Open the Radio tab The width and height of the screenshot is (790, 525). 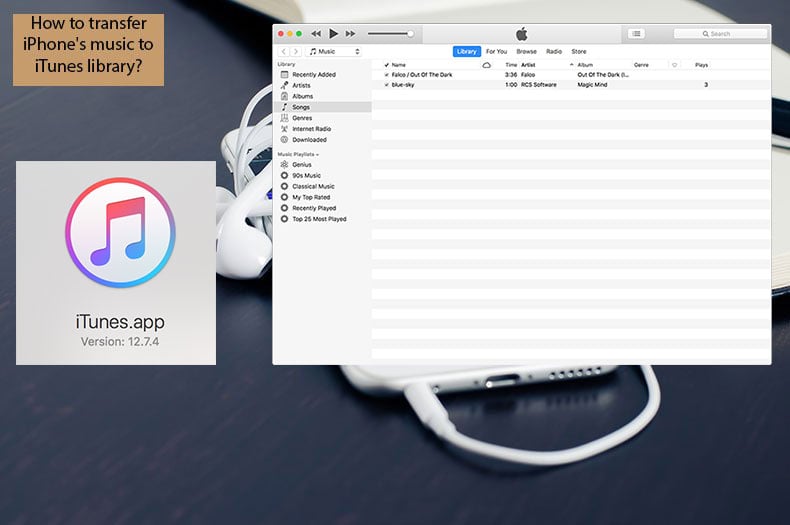coord(554,51)
